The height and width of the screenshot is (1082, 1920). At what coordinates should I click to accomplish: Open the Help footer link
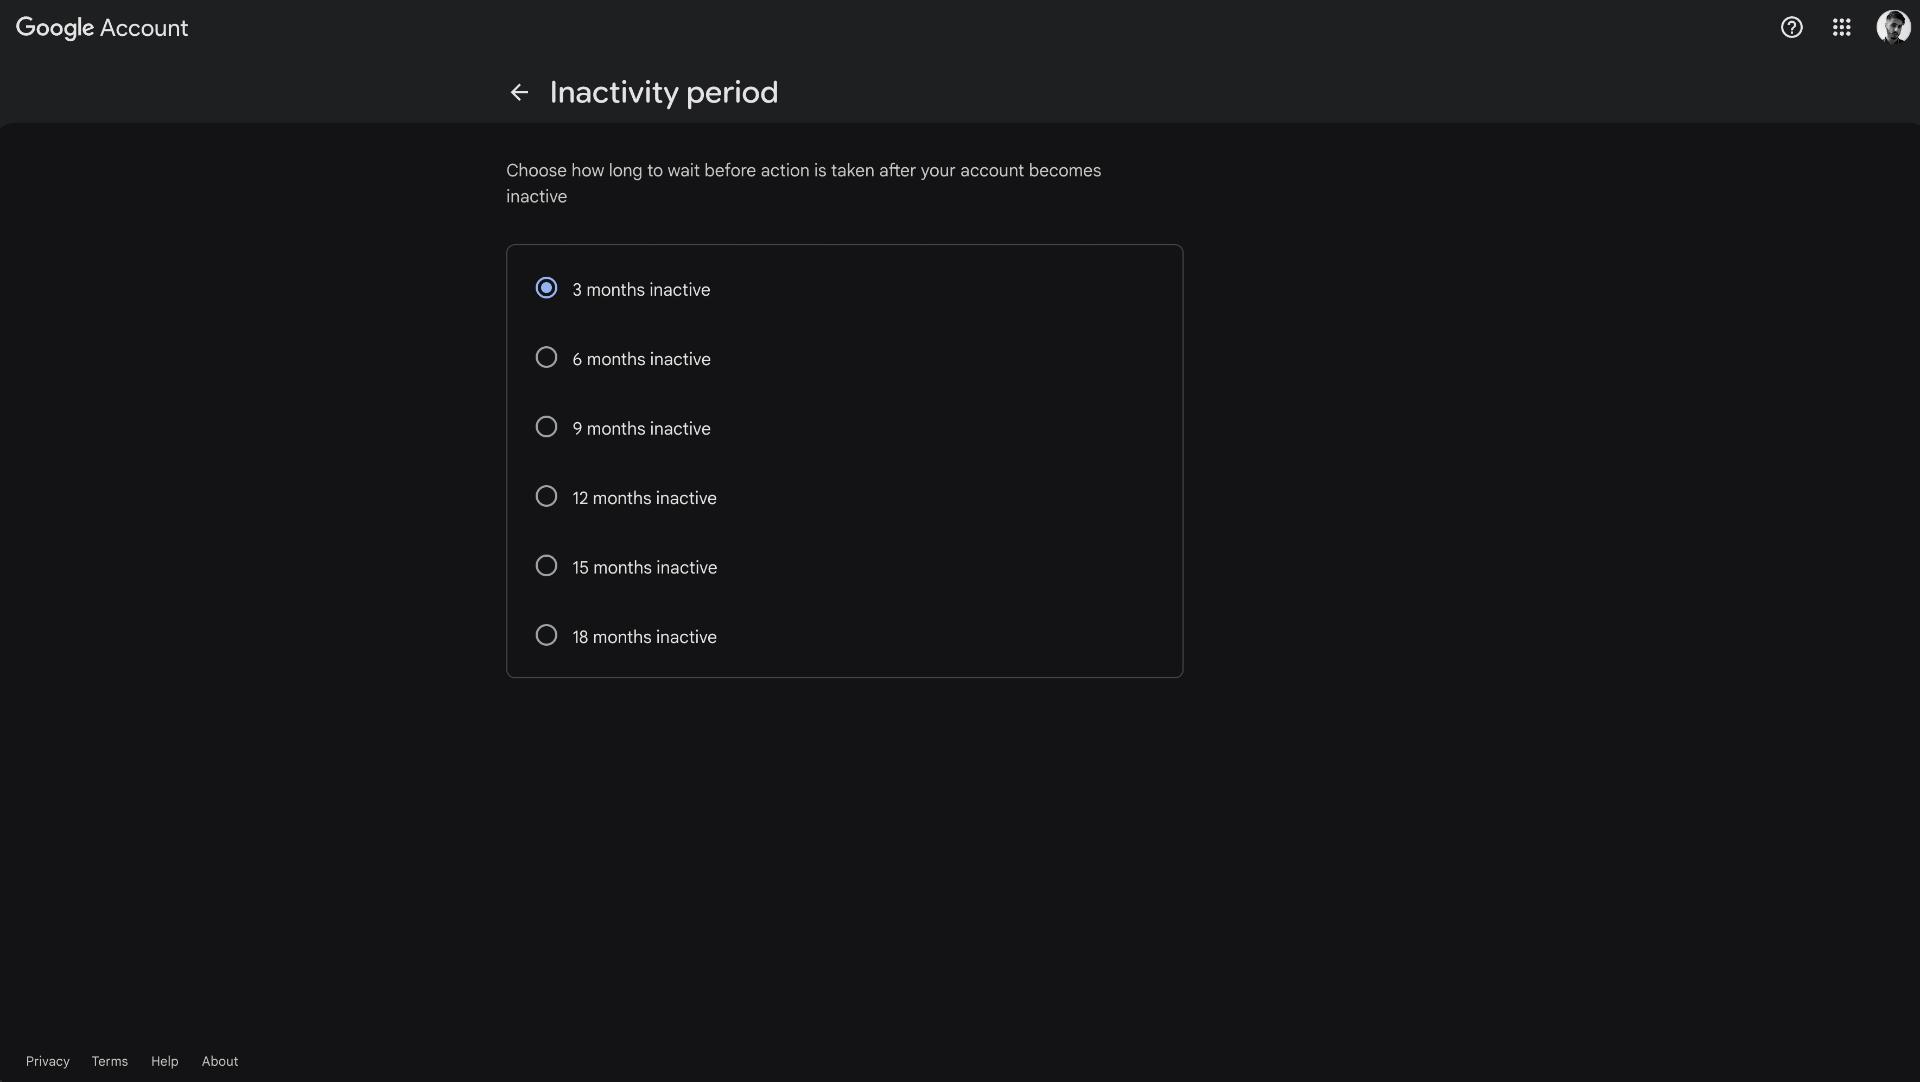(165, 1061)
